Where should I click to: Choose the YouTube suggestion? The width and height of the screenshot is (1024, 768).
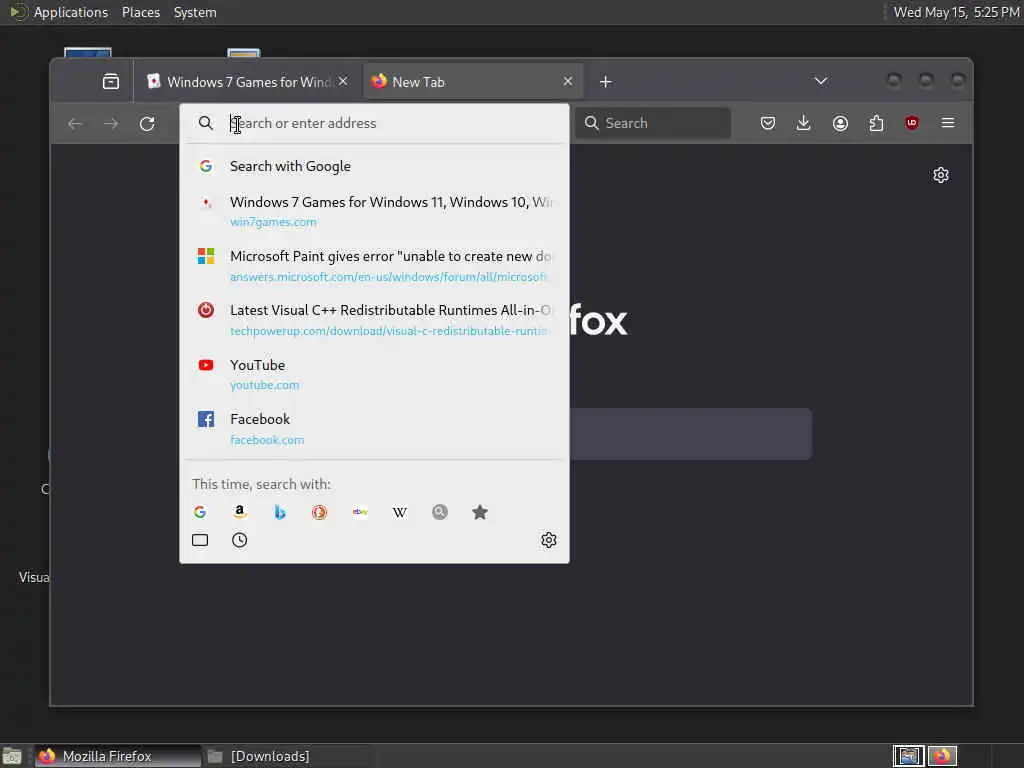click(x=374, y=374)
